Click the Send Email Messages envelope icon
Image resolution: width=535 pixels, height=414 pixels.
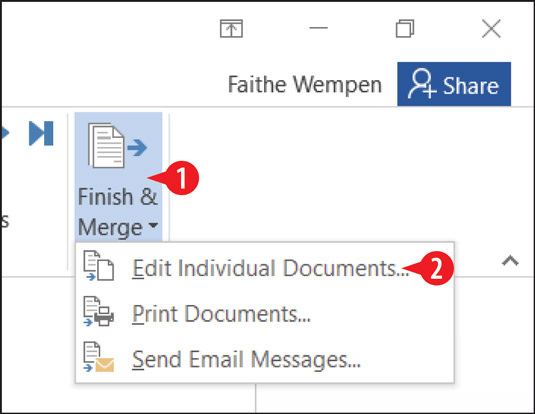[x=99, y=357]
